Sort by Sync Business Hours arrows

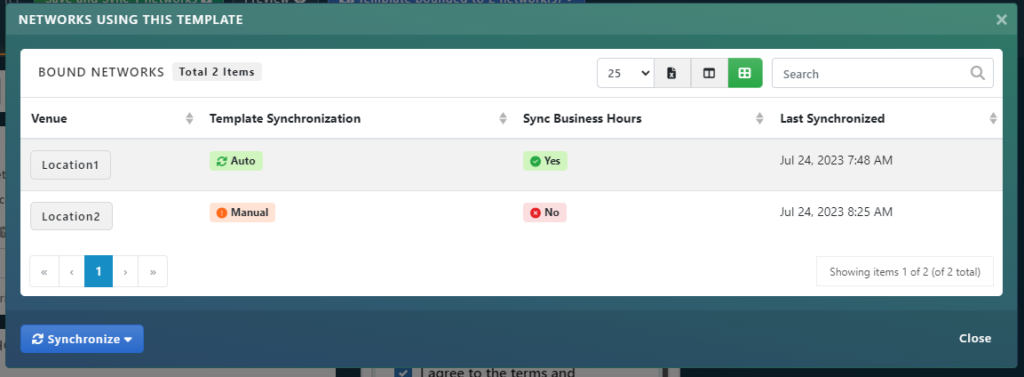(x=760, y=118)
